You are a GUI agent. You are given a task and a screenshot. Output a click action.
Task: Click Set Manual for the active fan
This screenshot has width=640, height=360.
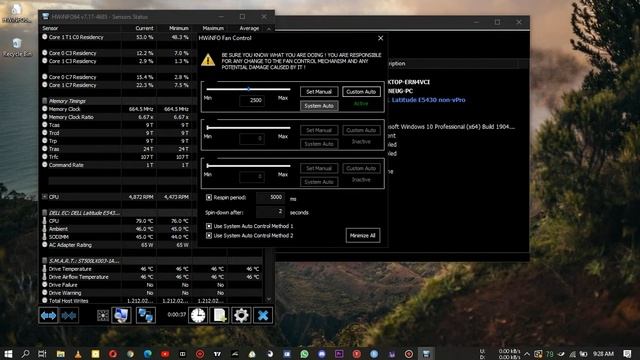(319, 92)
